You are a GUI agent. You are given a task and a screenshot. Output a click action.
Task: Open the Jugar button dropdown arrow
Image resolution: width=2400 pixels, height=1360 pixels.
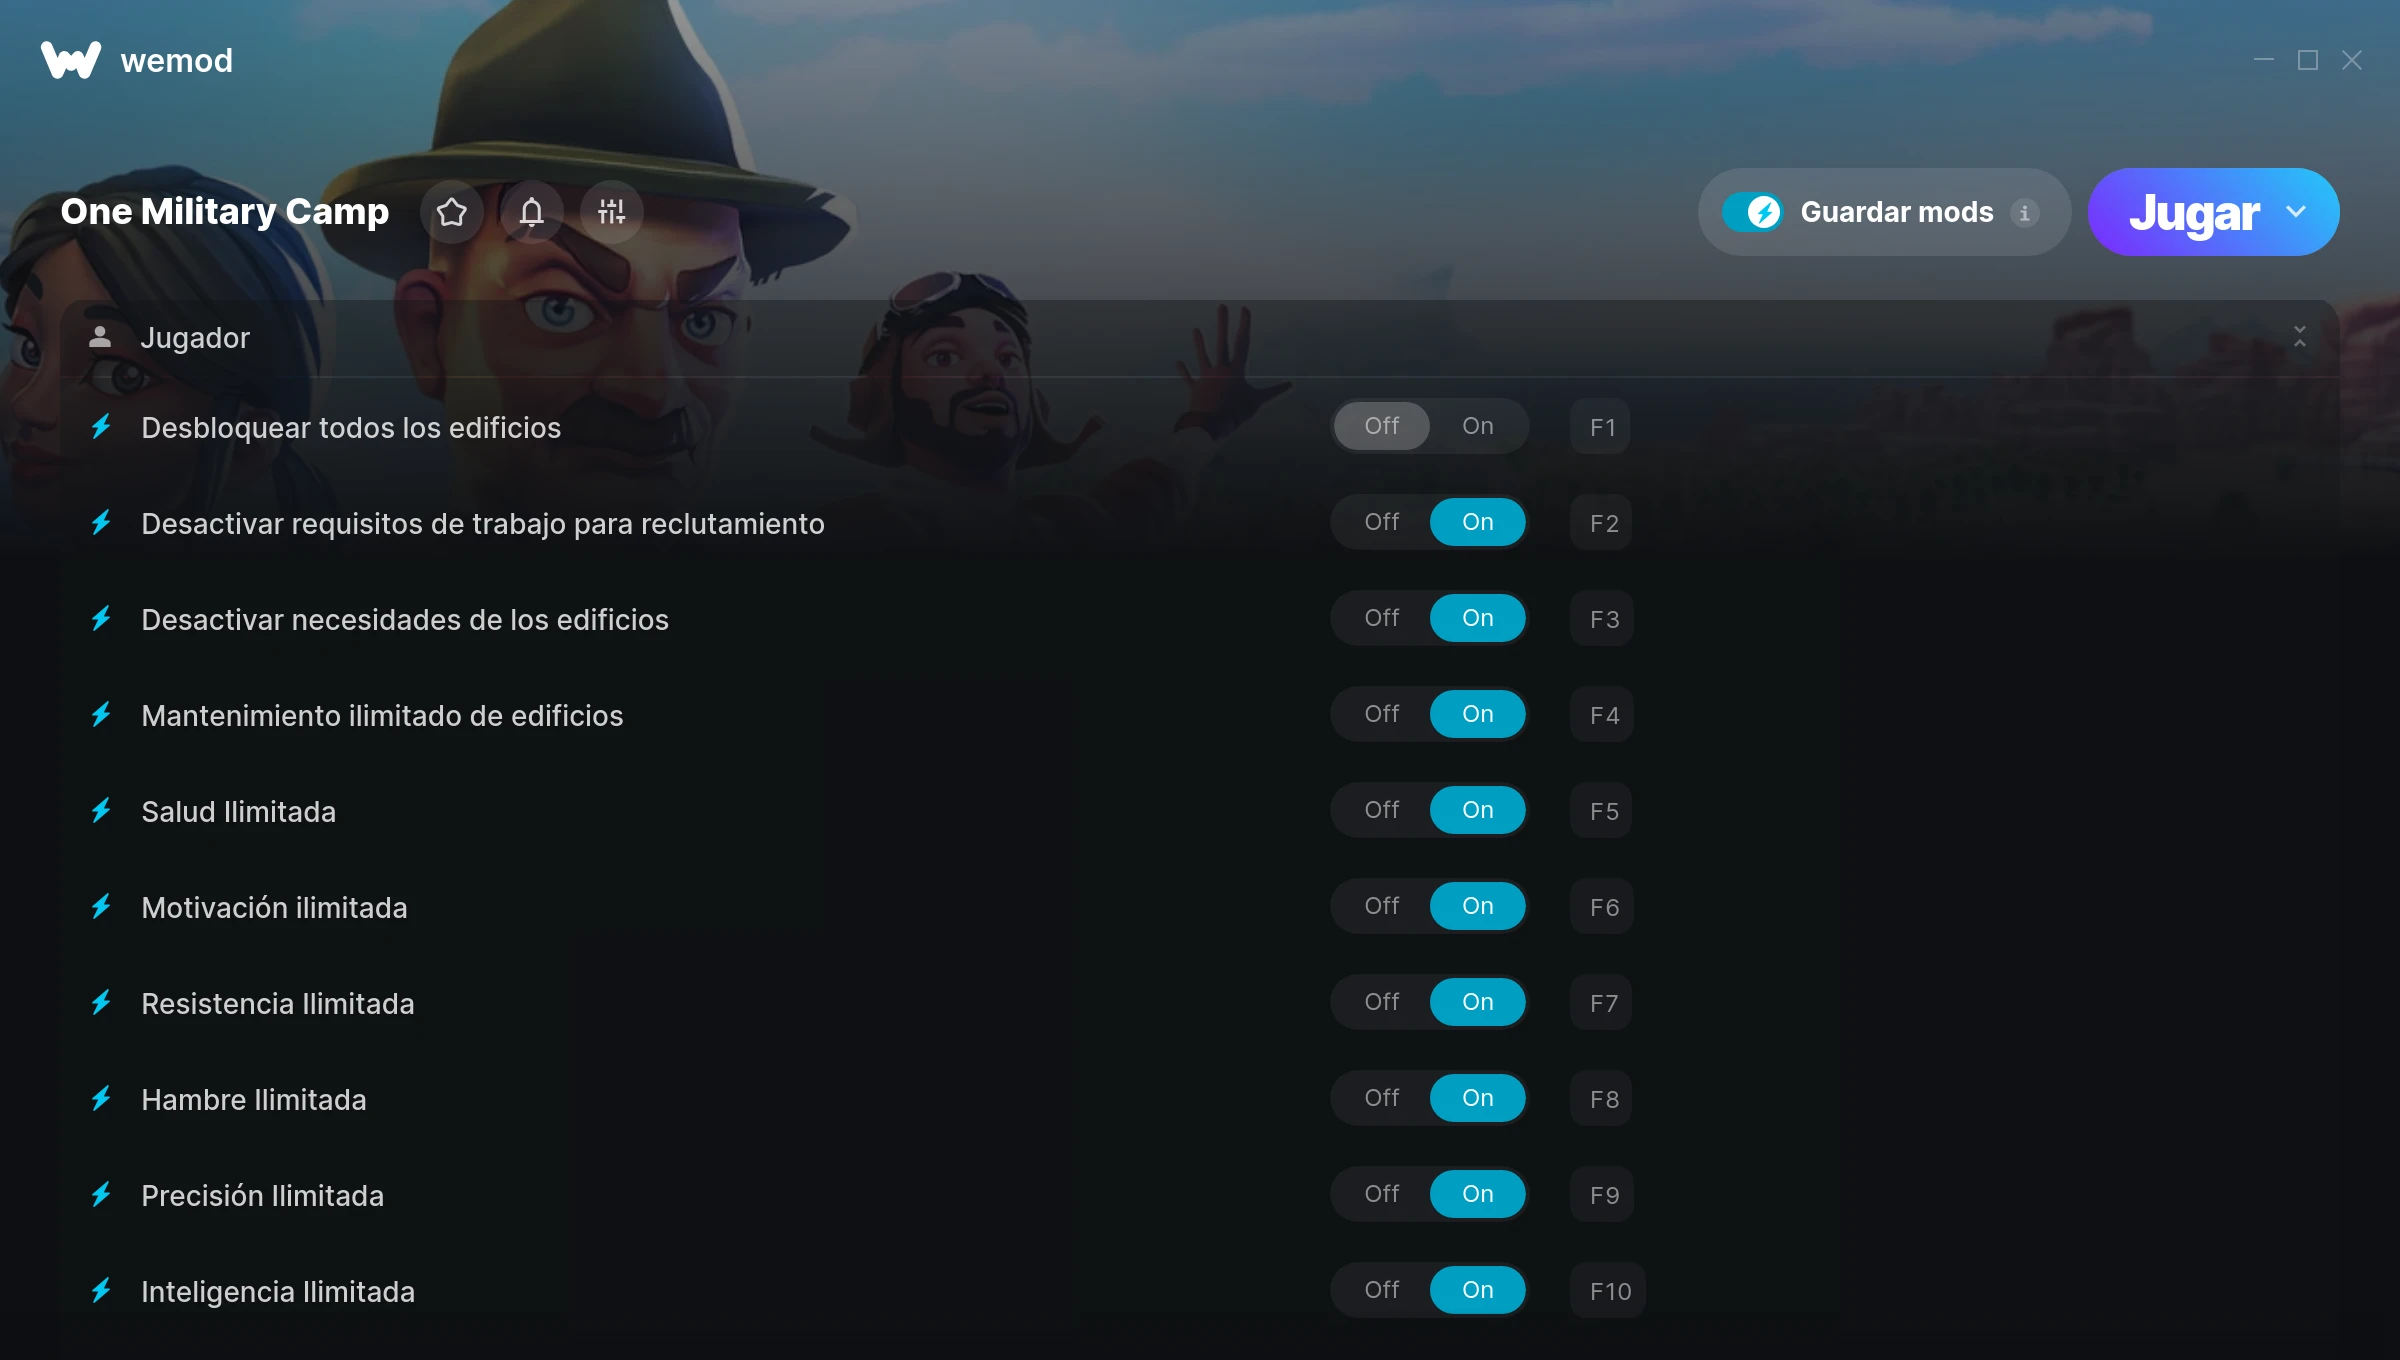(x=2296, y=212)
